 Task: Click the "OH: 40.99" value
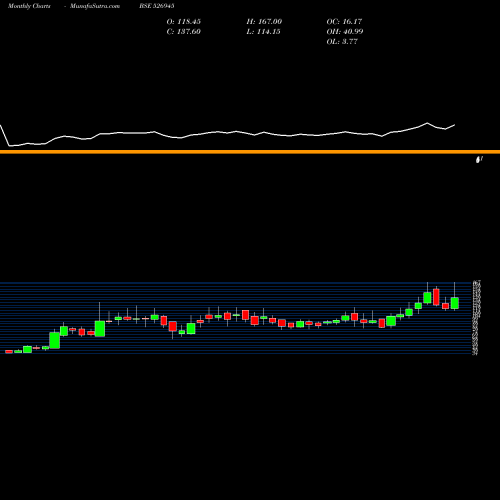pyautogui.click(x=345, y=32)
